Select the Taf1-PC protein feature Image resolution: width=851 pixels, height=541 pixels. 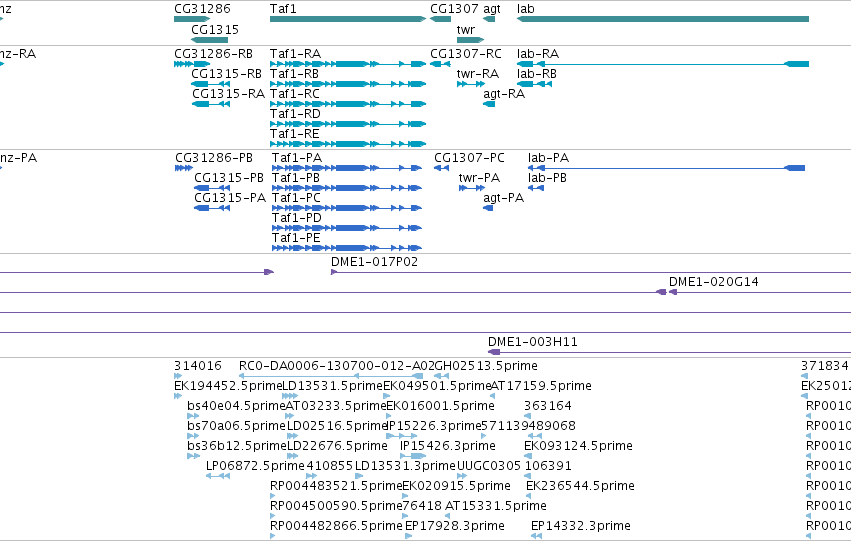(x=347, y=208)
